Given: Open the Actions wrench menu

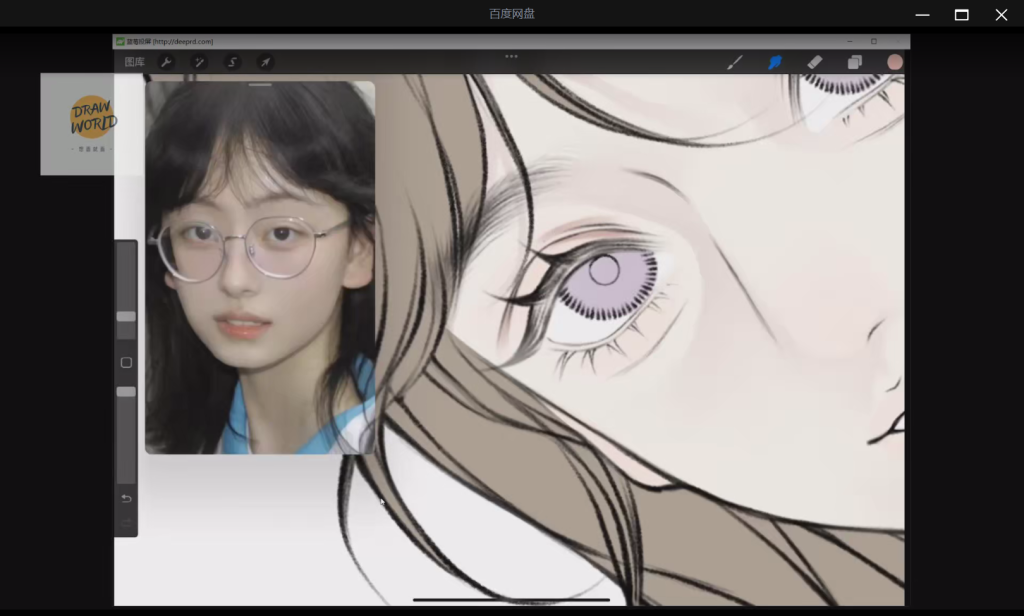Looking at the screenshot, I should 166,62.
